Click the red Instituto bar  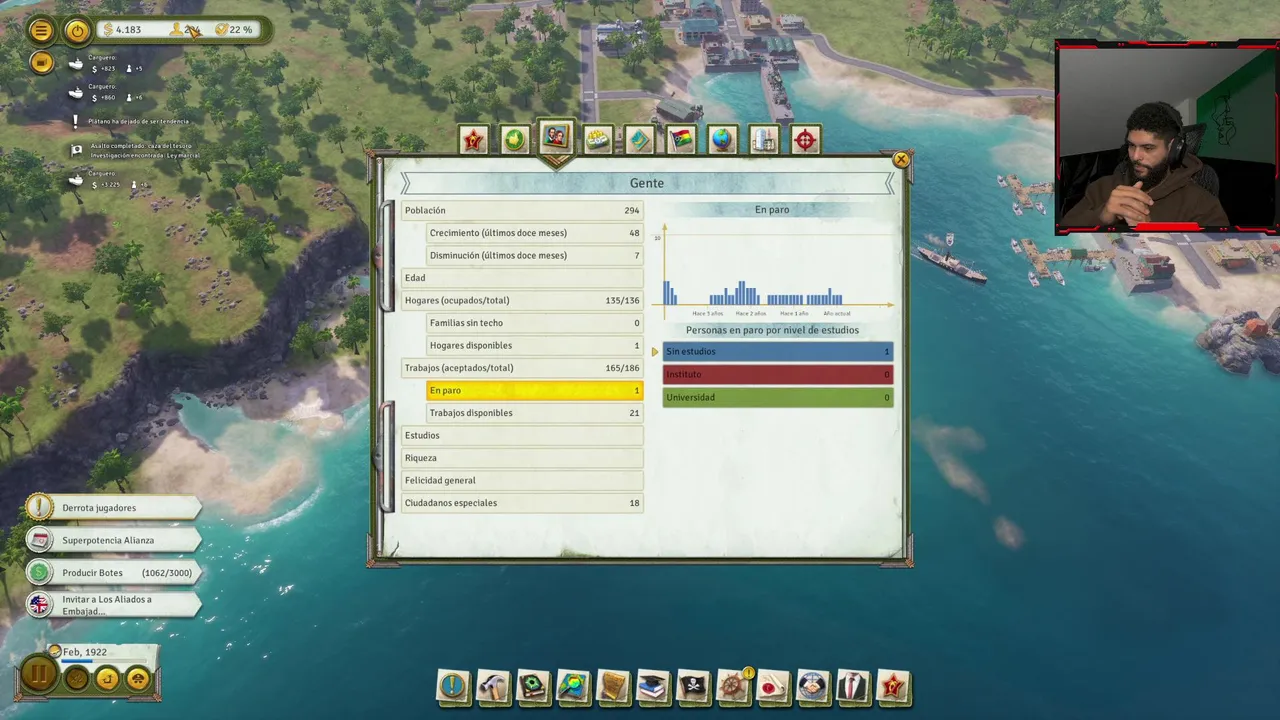tap(777, 374)
